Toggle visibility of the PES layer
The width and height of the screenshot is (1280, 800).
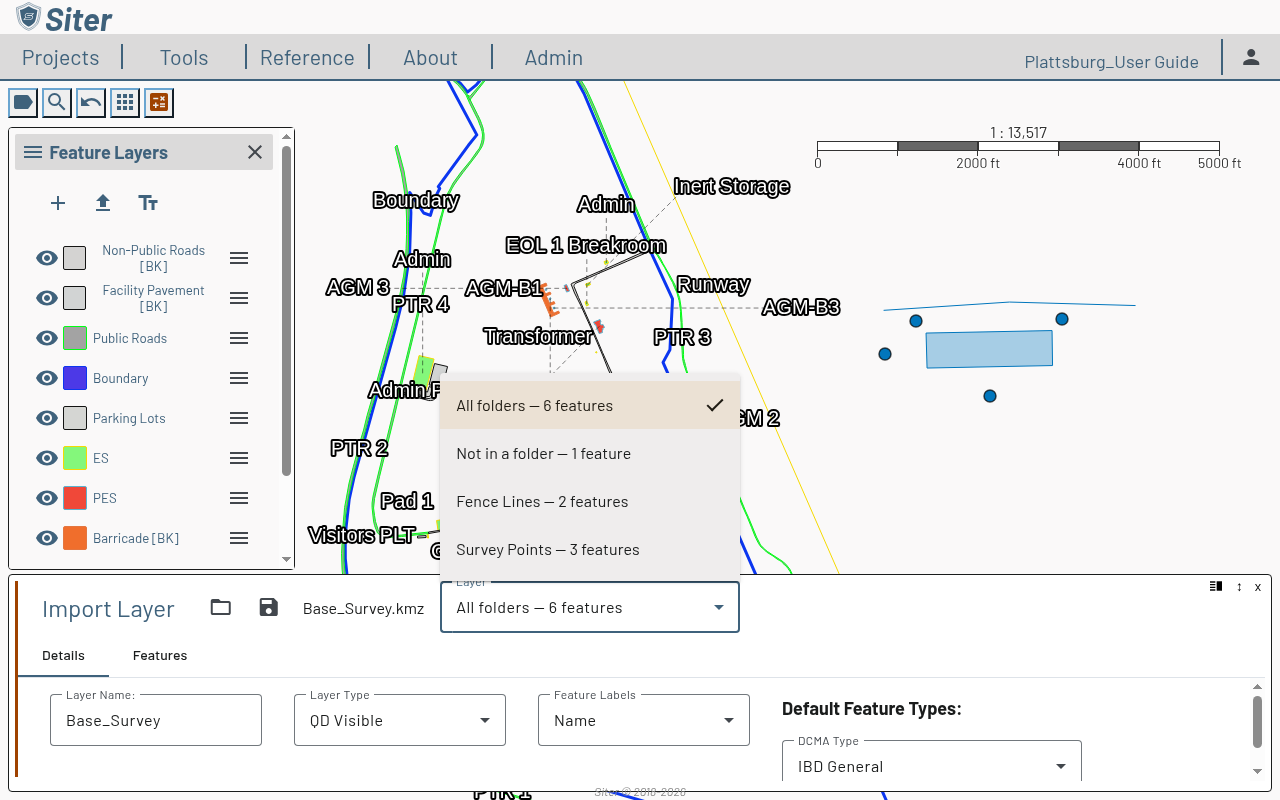tap(46, 498)
